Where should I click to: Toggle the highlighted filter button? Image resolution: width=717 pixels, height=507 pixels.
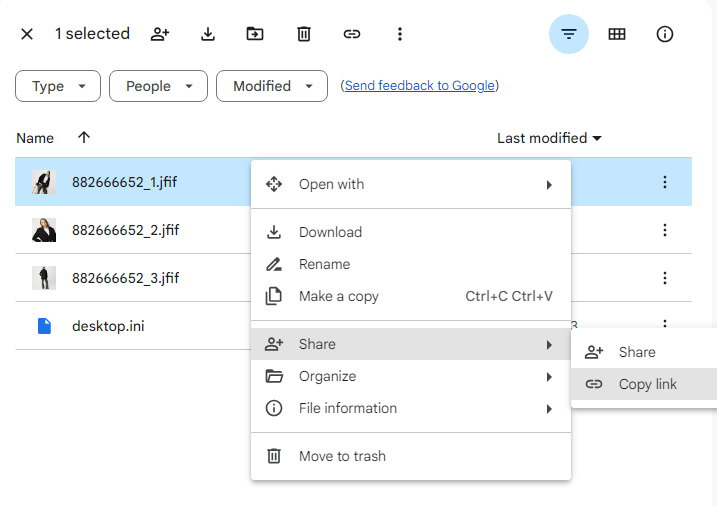point(569,34)
